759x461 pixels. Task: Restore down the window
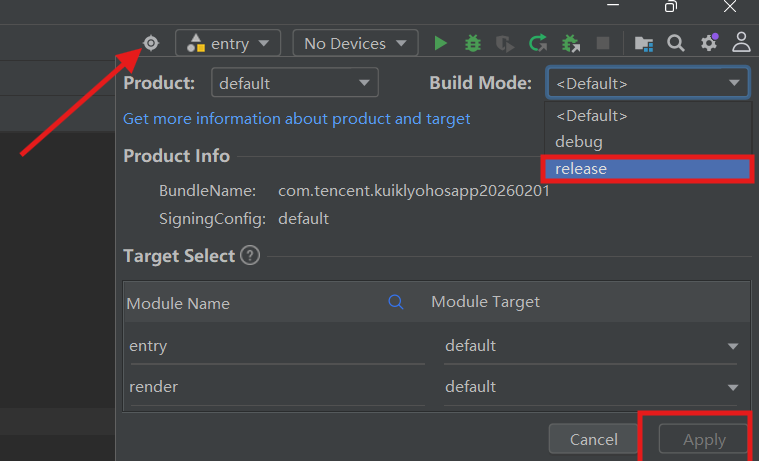coord(671,6)
